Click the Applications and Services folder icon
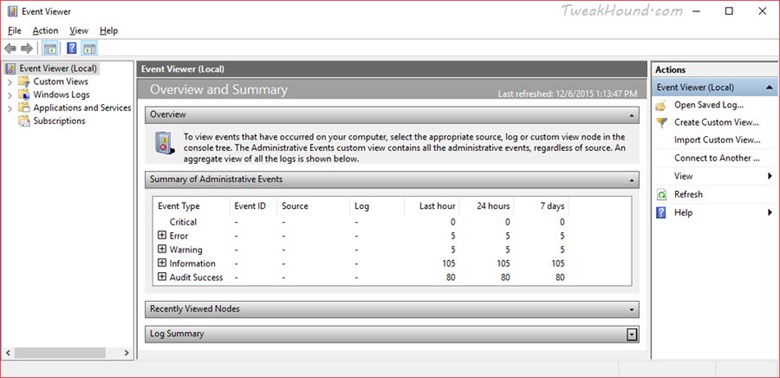 coord(24,107)
